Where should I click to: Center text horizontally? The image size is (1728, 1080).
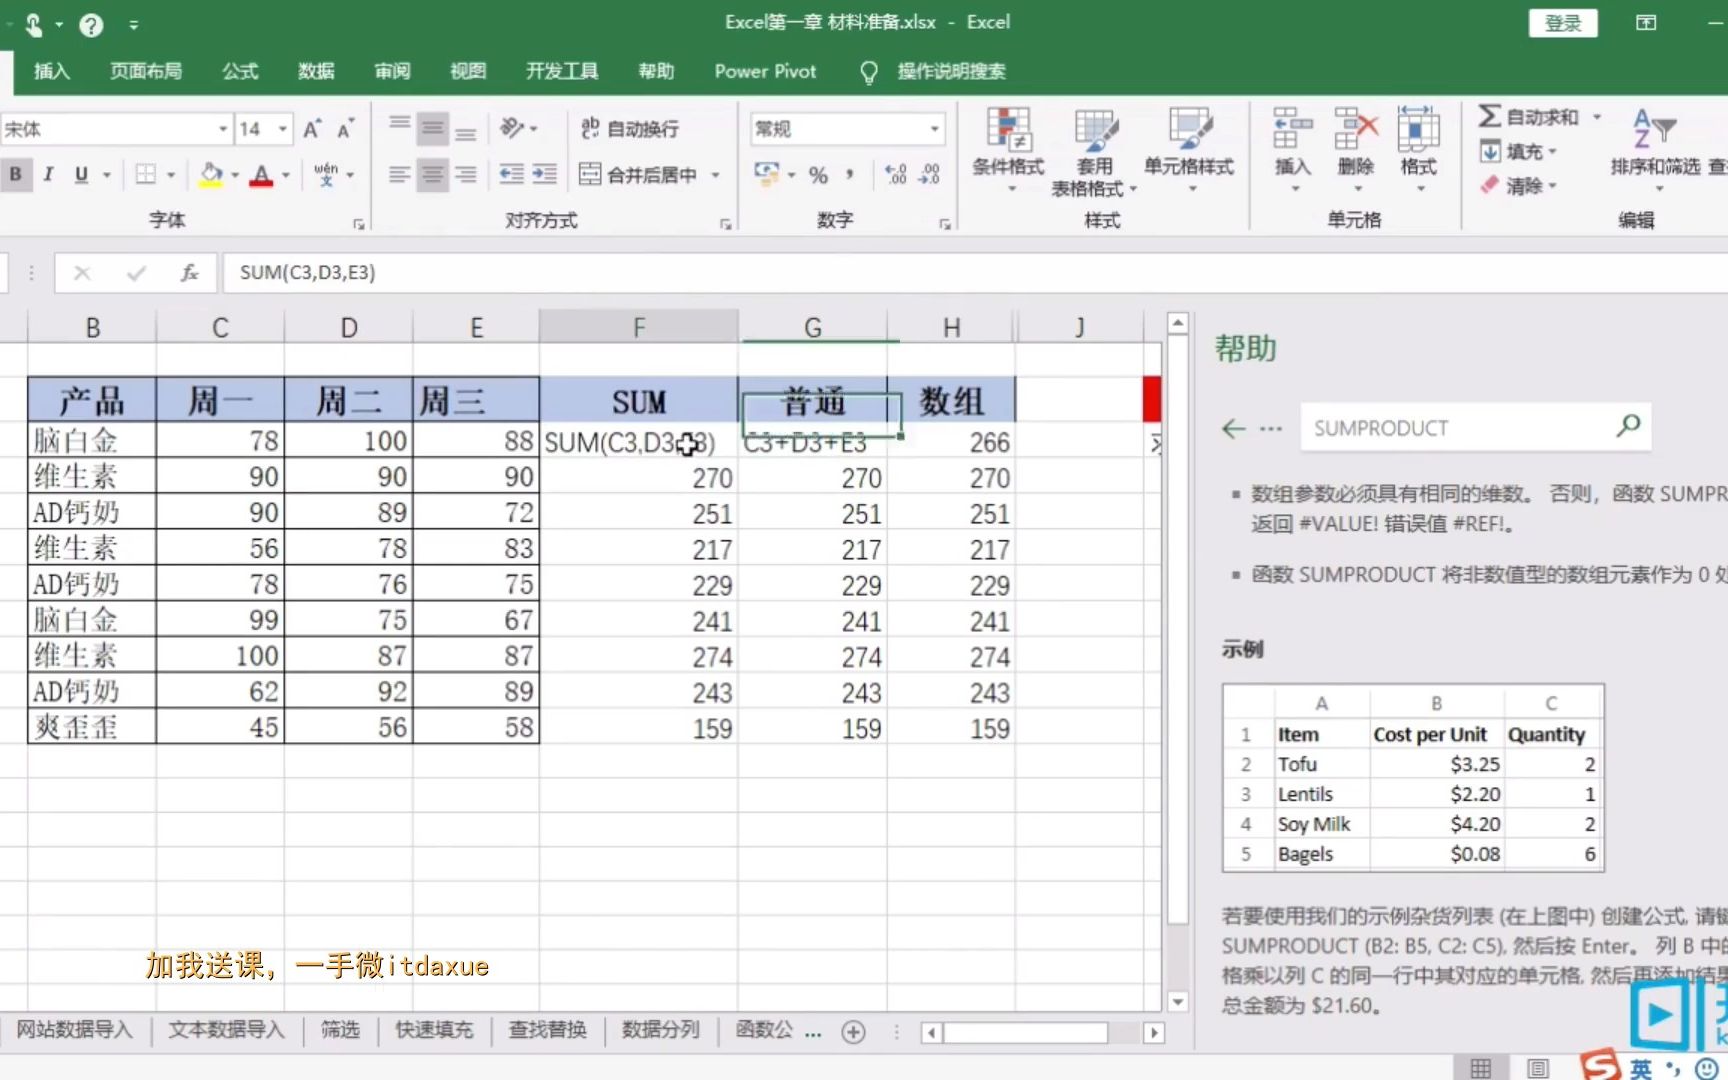point(432,175)
